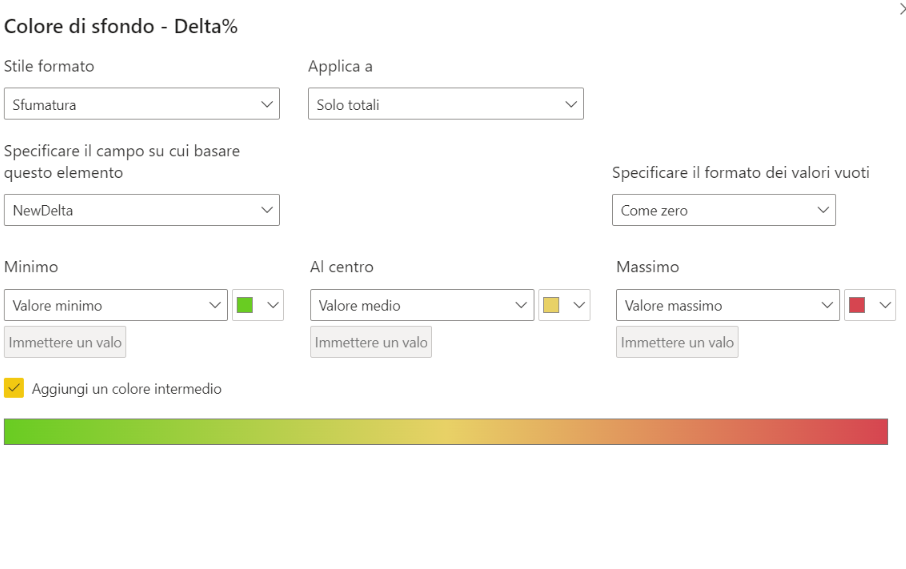Image resolution: width=906 pixels, height=569 pixels.
Task: Close the Colore di sfondo dialog
Action: [902, 8]
